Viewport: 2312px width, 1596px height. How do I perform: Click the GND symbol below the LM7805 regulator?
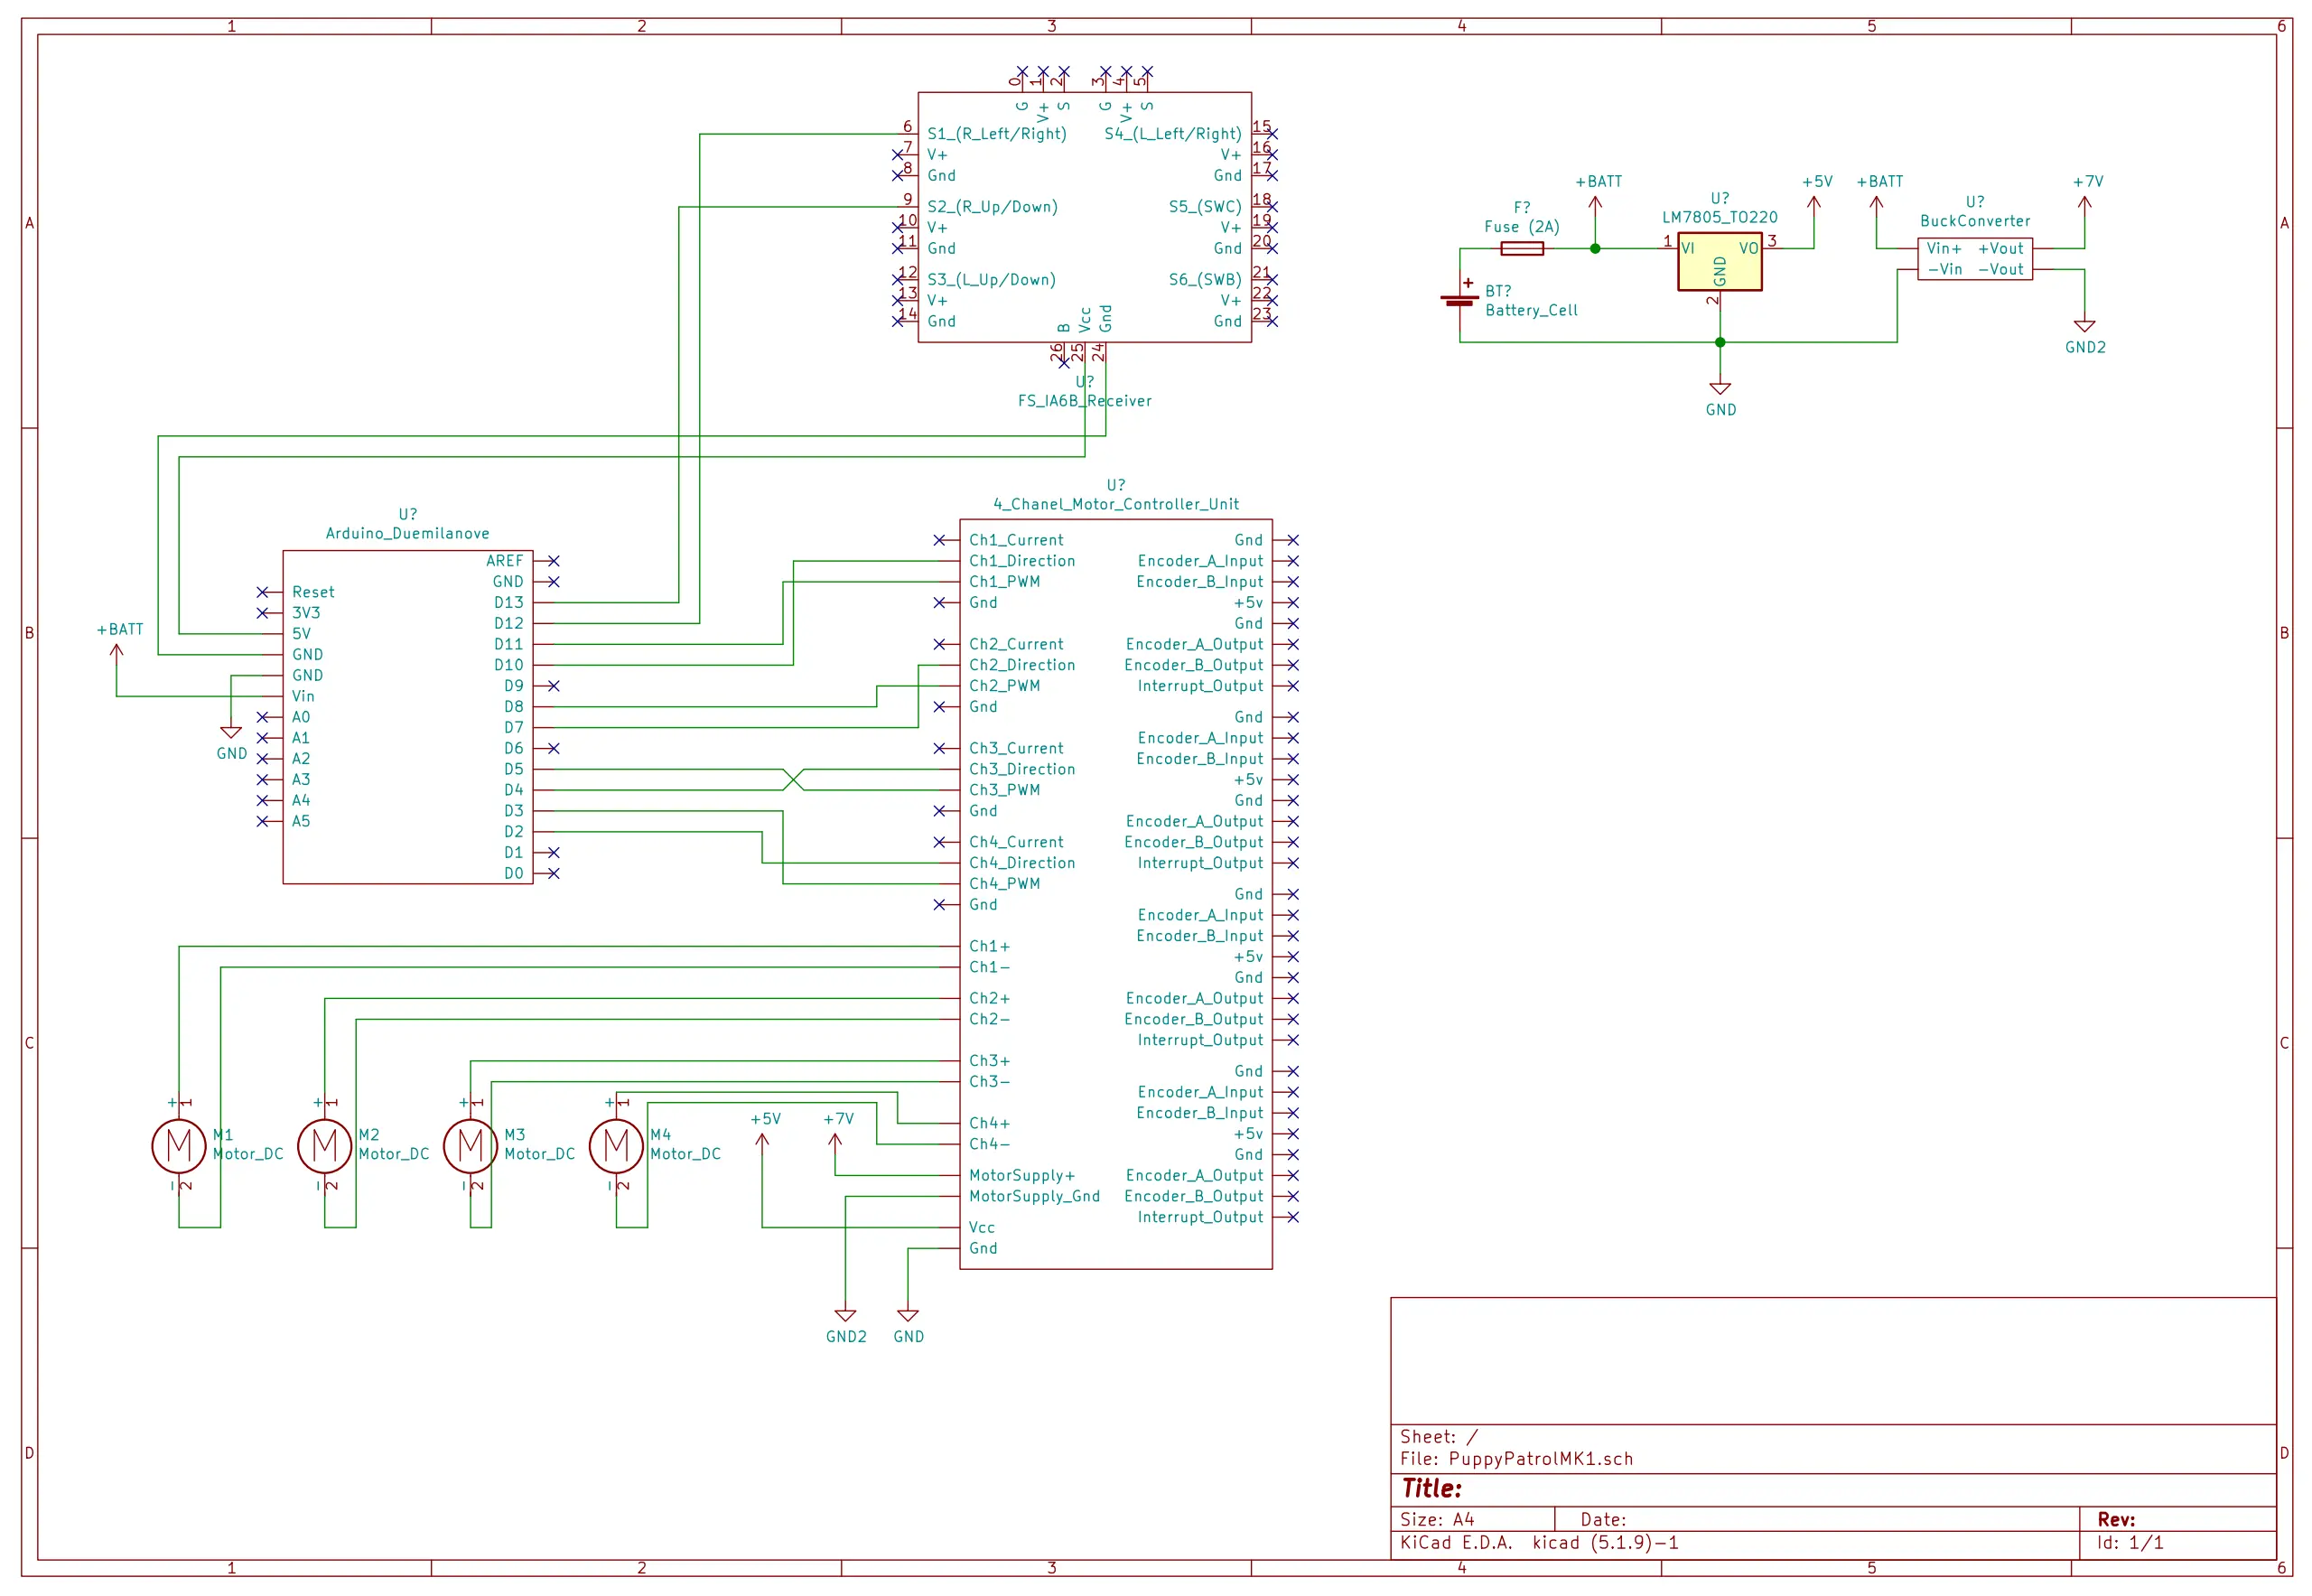[x=1720, y=390]
